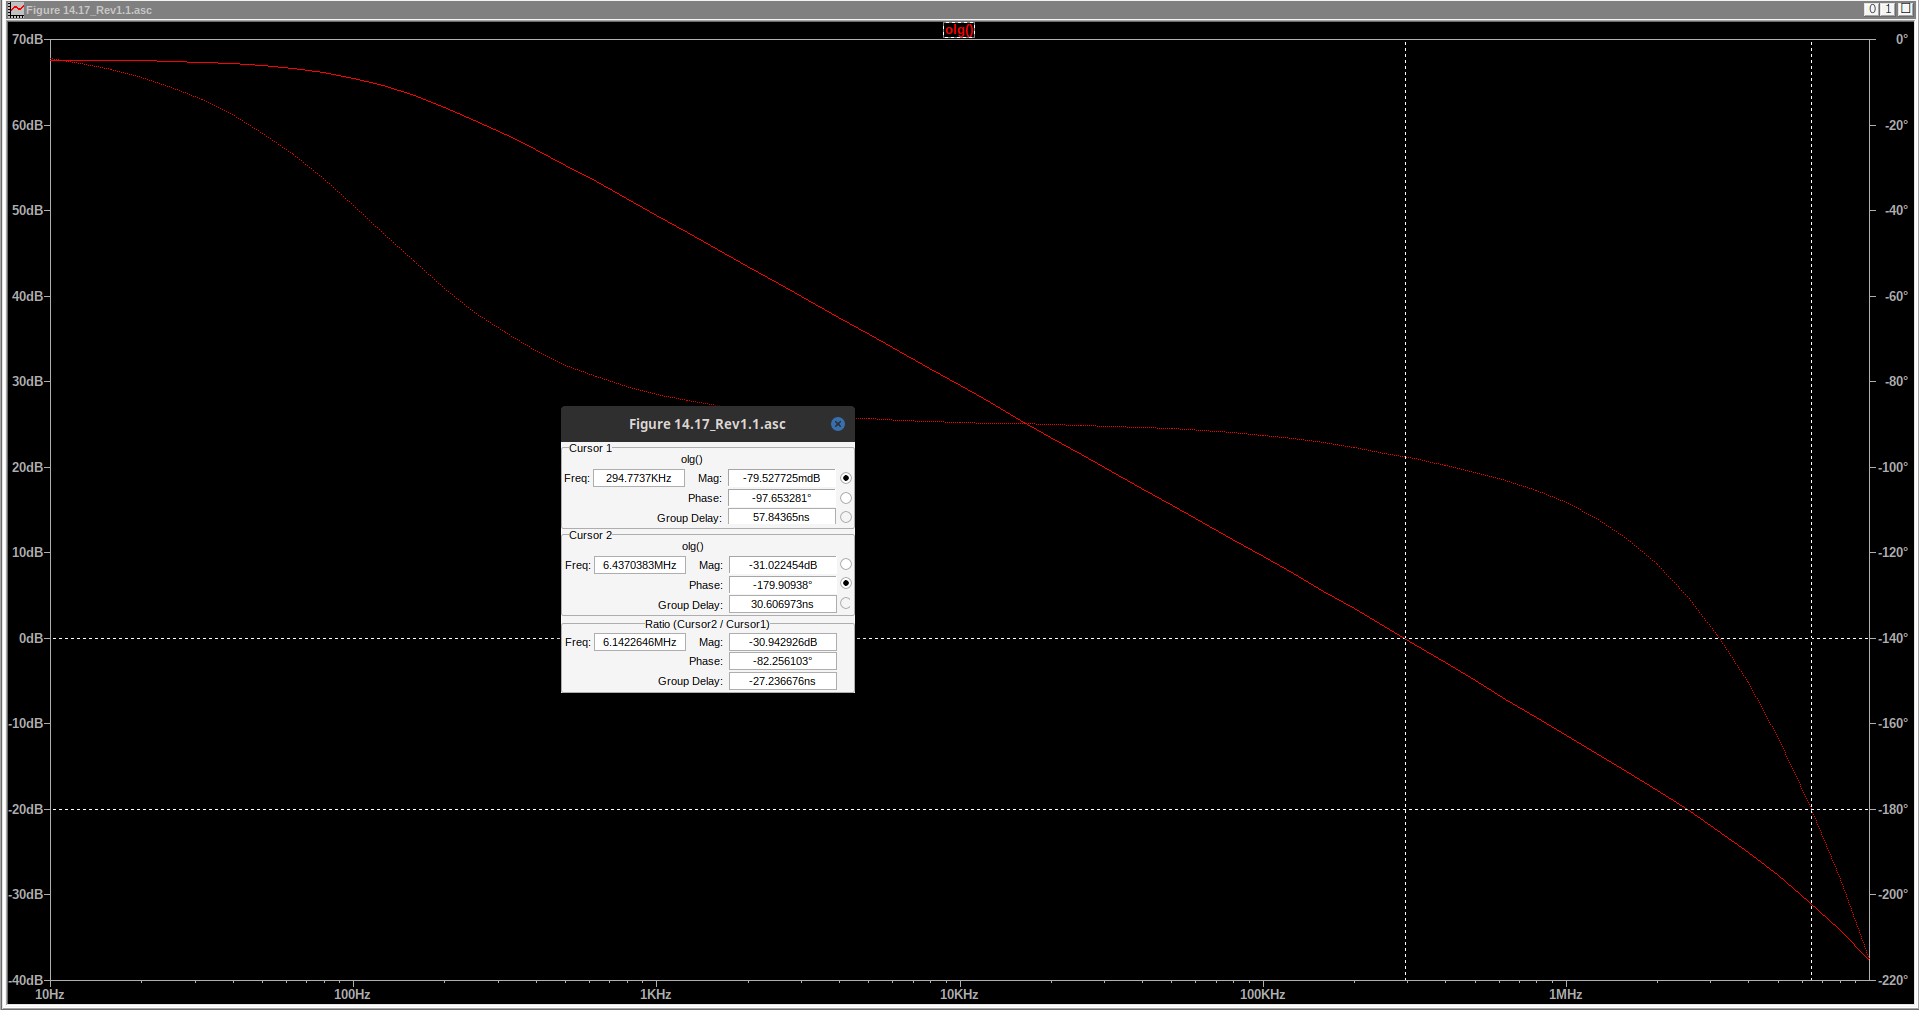Click the Cursor 2 olg() trace name

(x=693, y=547)
